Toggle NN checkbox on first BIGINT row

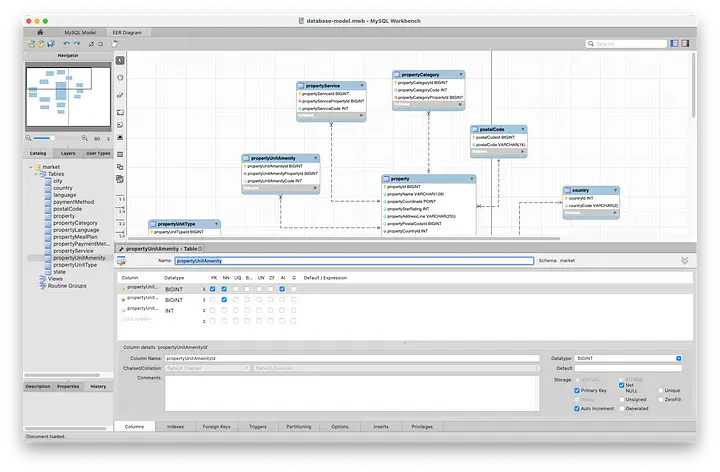pos(224,289)
